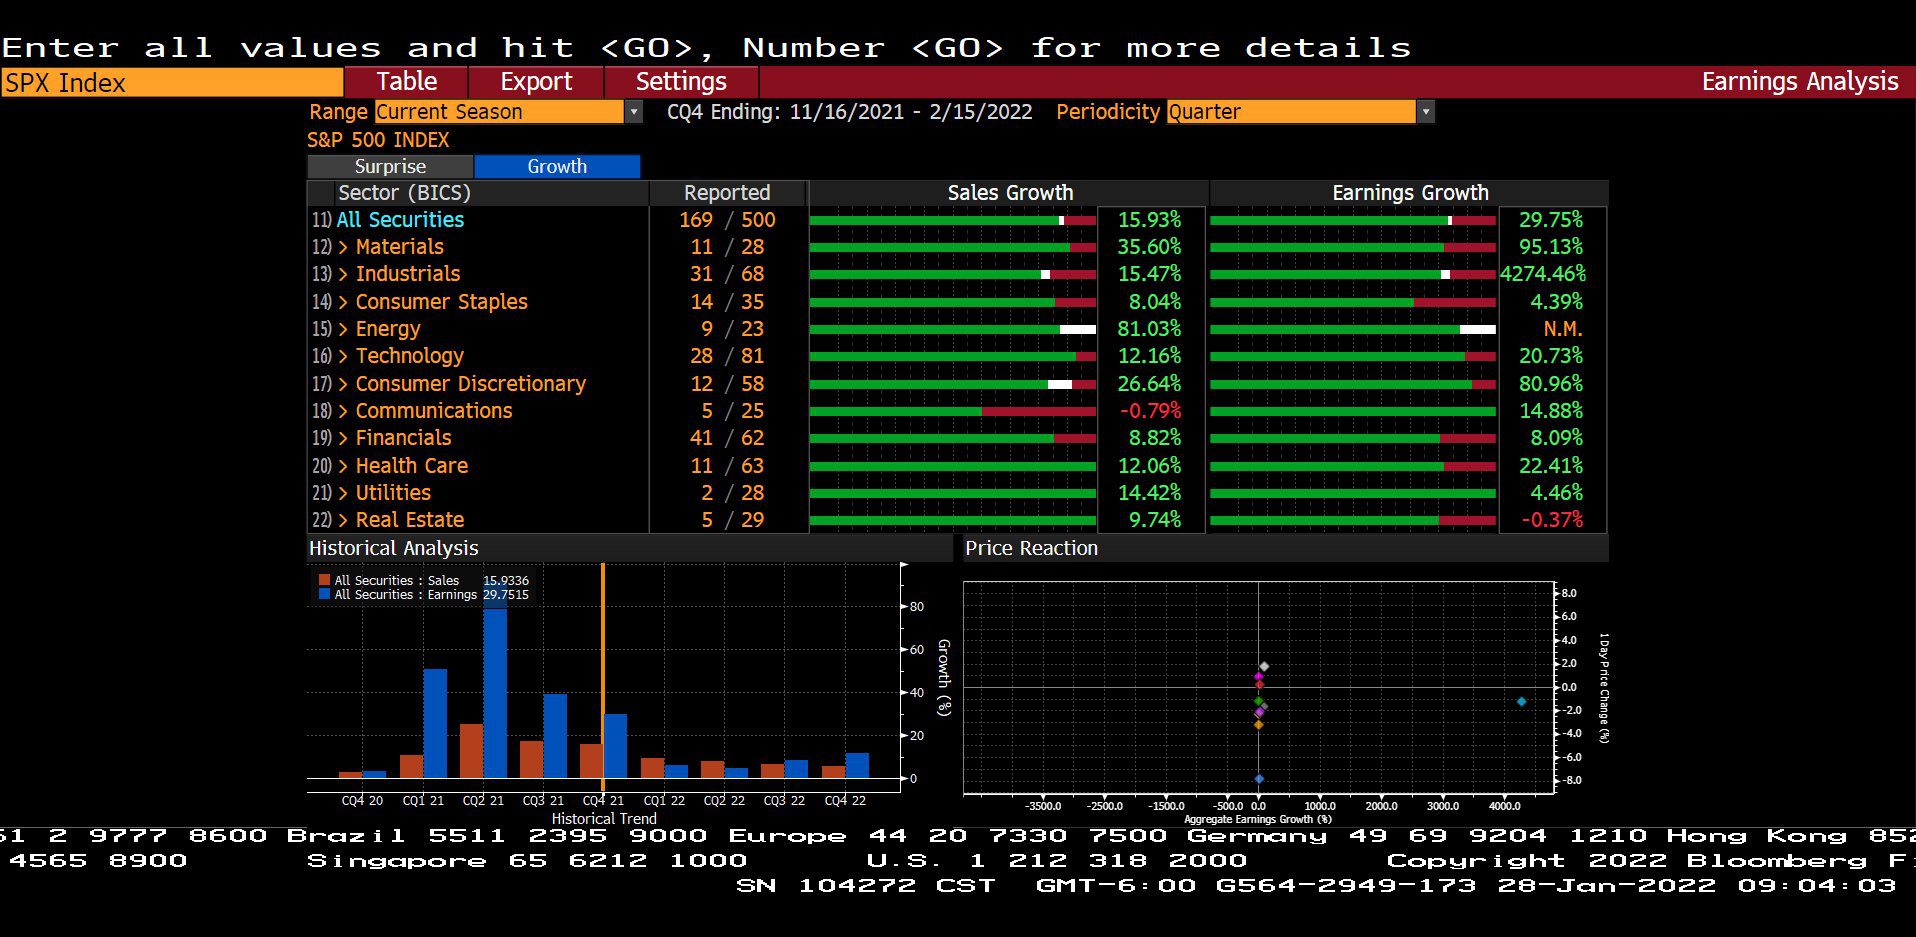Click the Price Reaction panel header
Viewport: 1916px width, 937px height.
click(x=1286, y=548)
